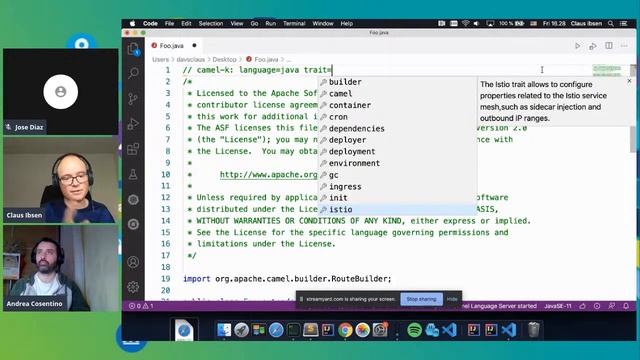Choose the container trait suggestion

(397, 105)
